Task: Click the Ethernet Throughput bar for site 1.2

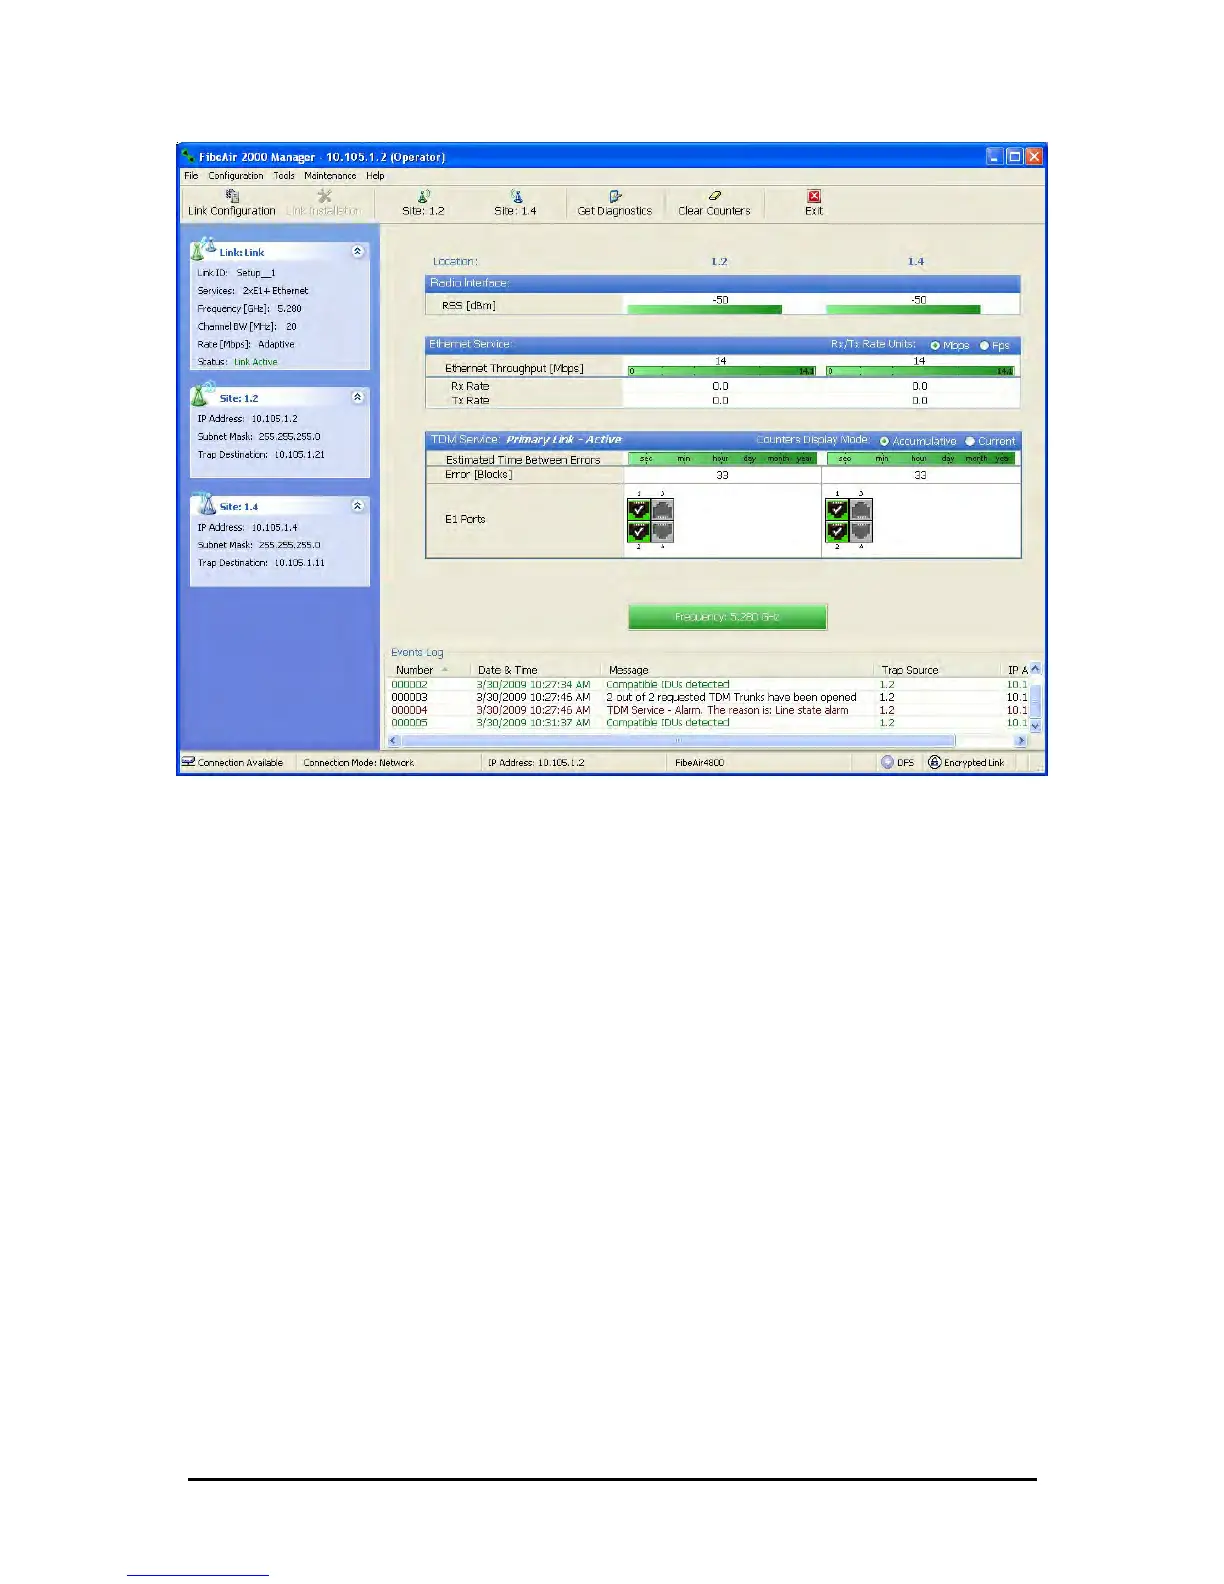Action: 722,371
